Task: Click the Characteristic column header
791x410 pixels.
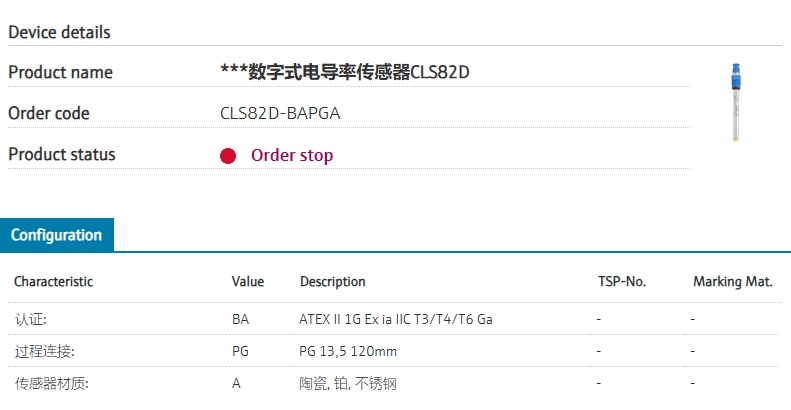Action: pos(53,282)
